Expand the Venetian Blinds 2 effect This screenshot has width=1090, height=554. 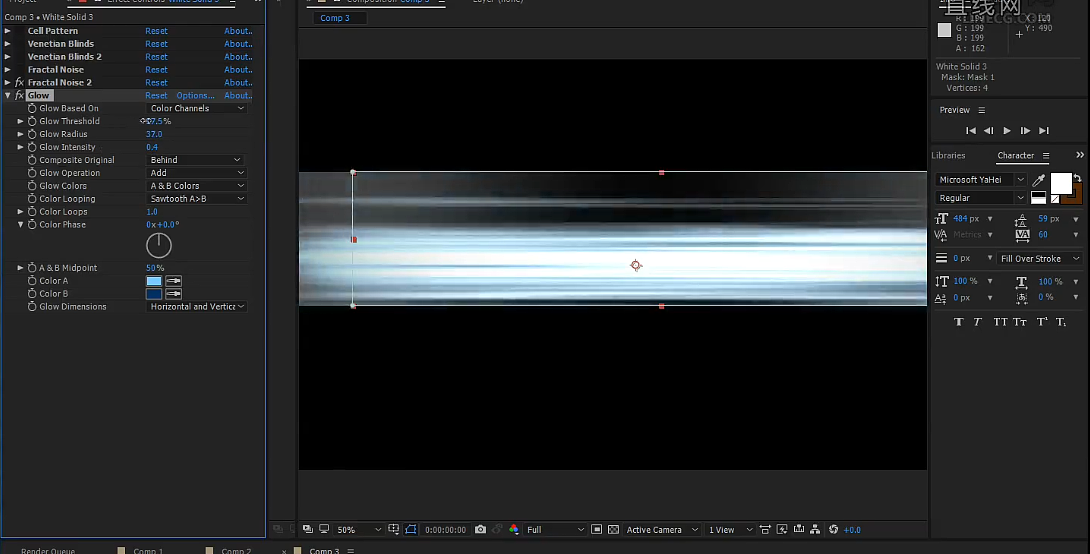[7, 56]
